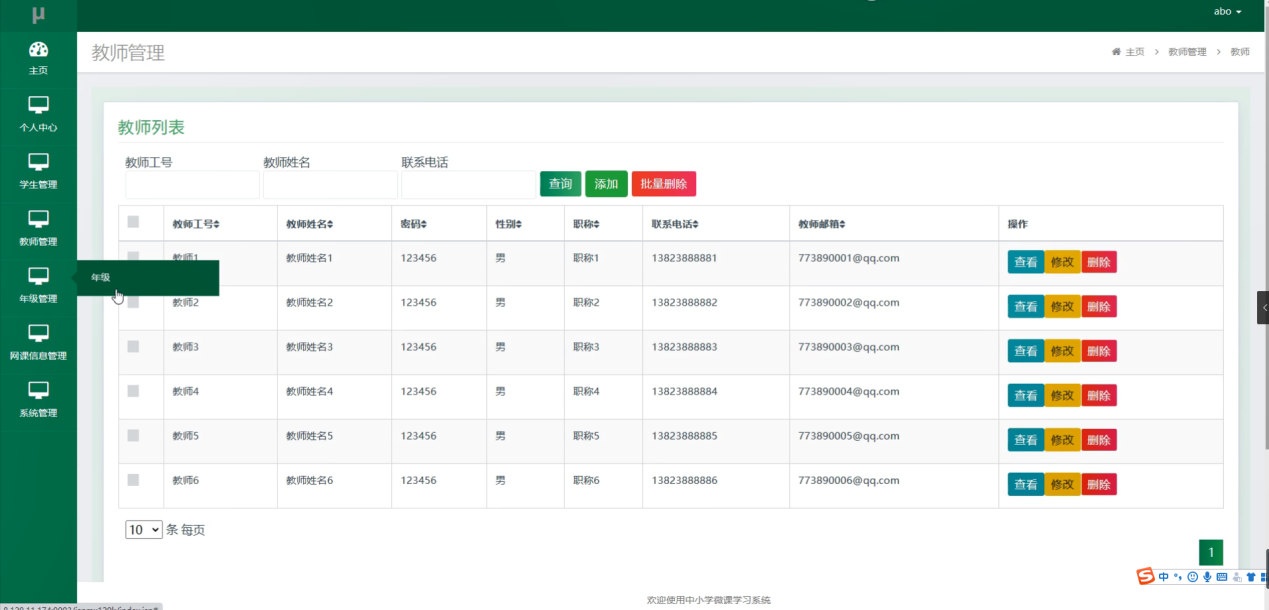Image resolution: width=1269 pixels, height=610 pixels.
Task: Tick the checkbox for row 教师6
Action: point(133,480)
